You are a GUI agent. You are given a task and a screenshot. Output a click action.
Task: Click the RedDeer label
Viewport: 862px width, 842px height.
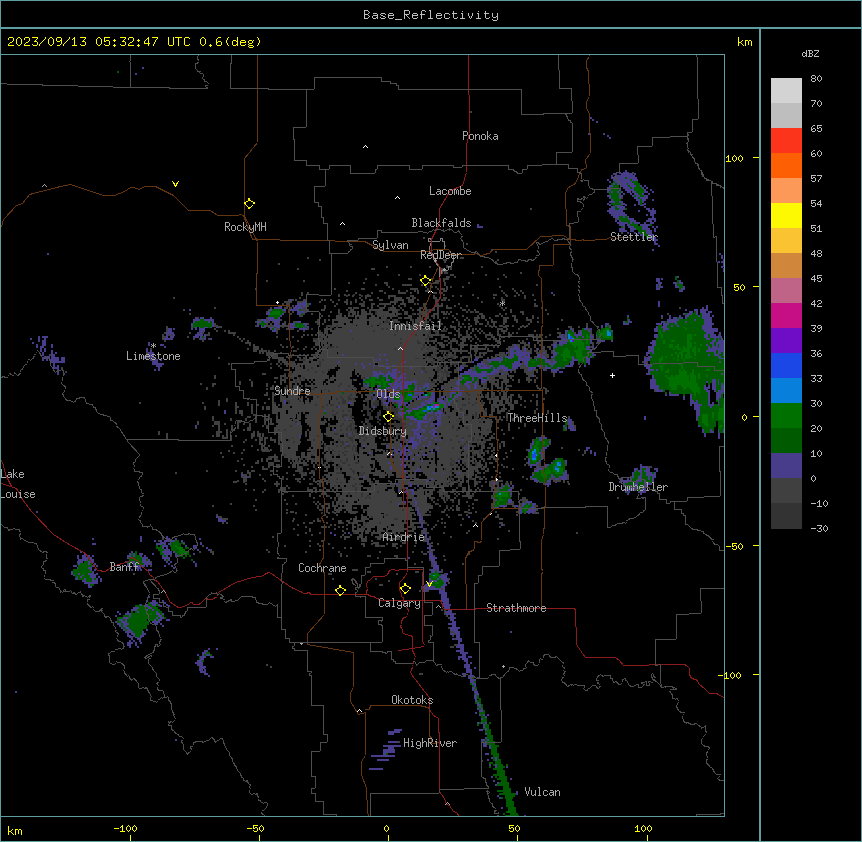point(441,255)
